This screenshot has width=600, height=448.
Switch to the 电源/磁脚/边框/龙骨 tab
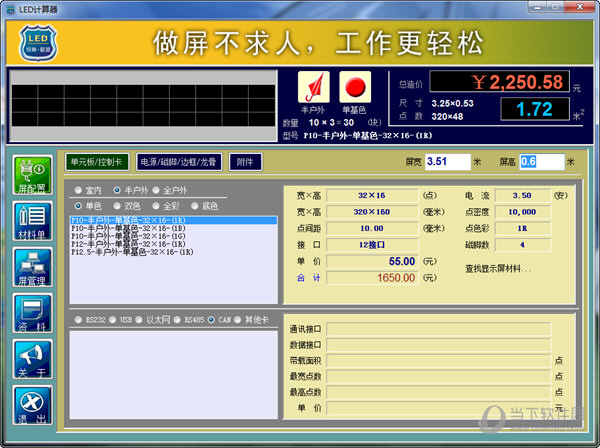(178, 161)
